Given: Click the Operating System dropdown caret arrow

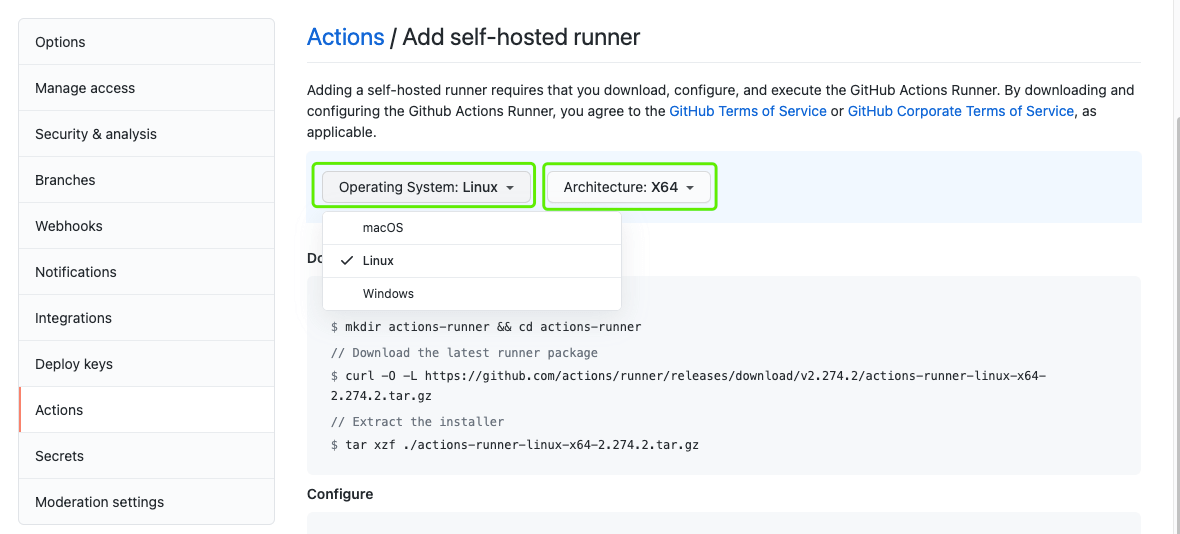Looking at the screenshot, I should [x=509, y=188].
